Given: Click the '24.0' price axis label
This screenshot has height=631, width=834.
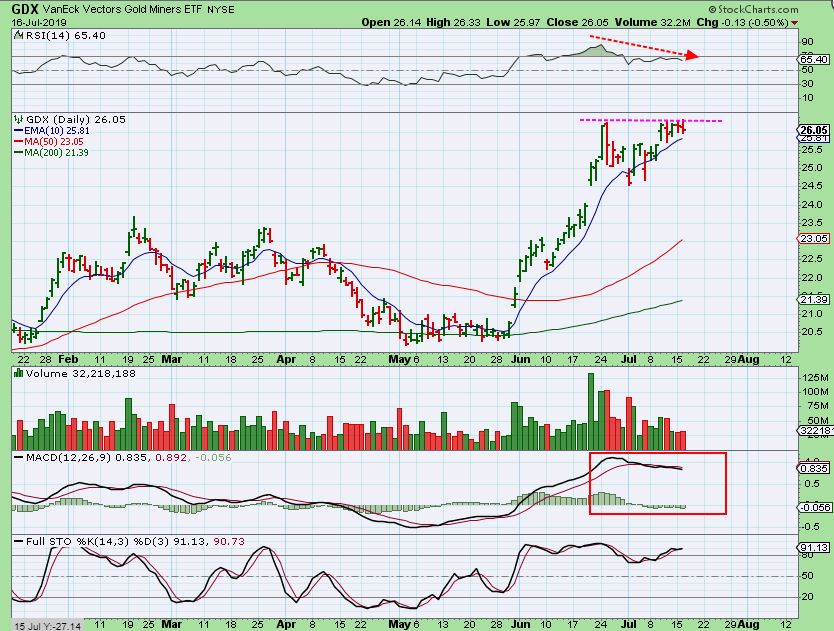Looking at the screenshot, I should click(x=812, y=205).
